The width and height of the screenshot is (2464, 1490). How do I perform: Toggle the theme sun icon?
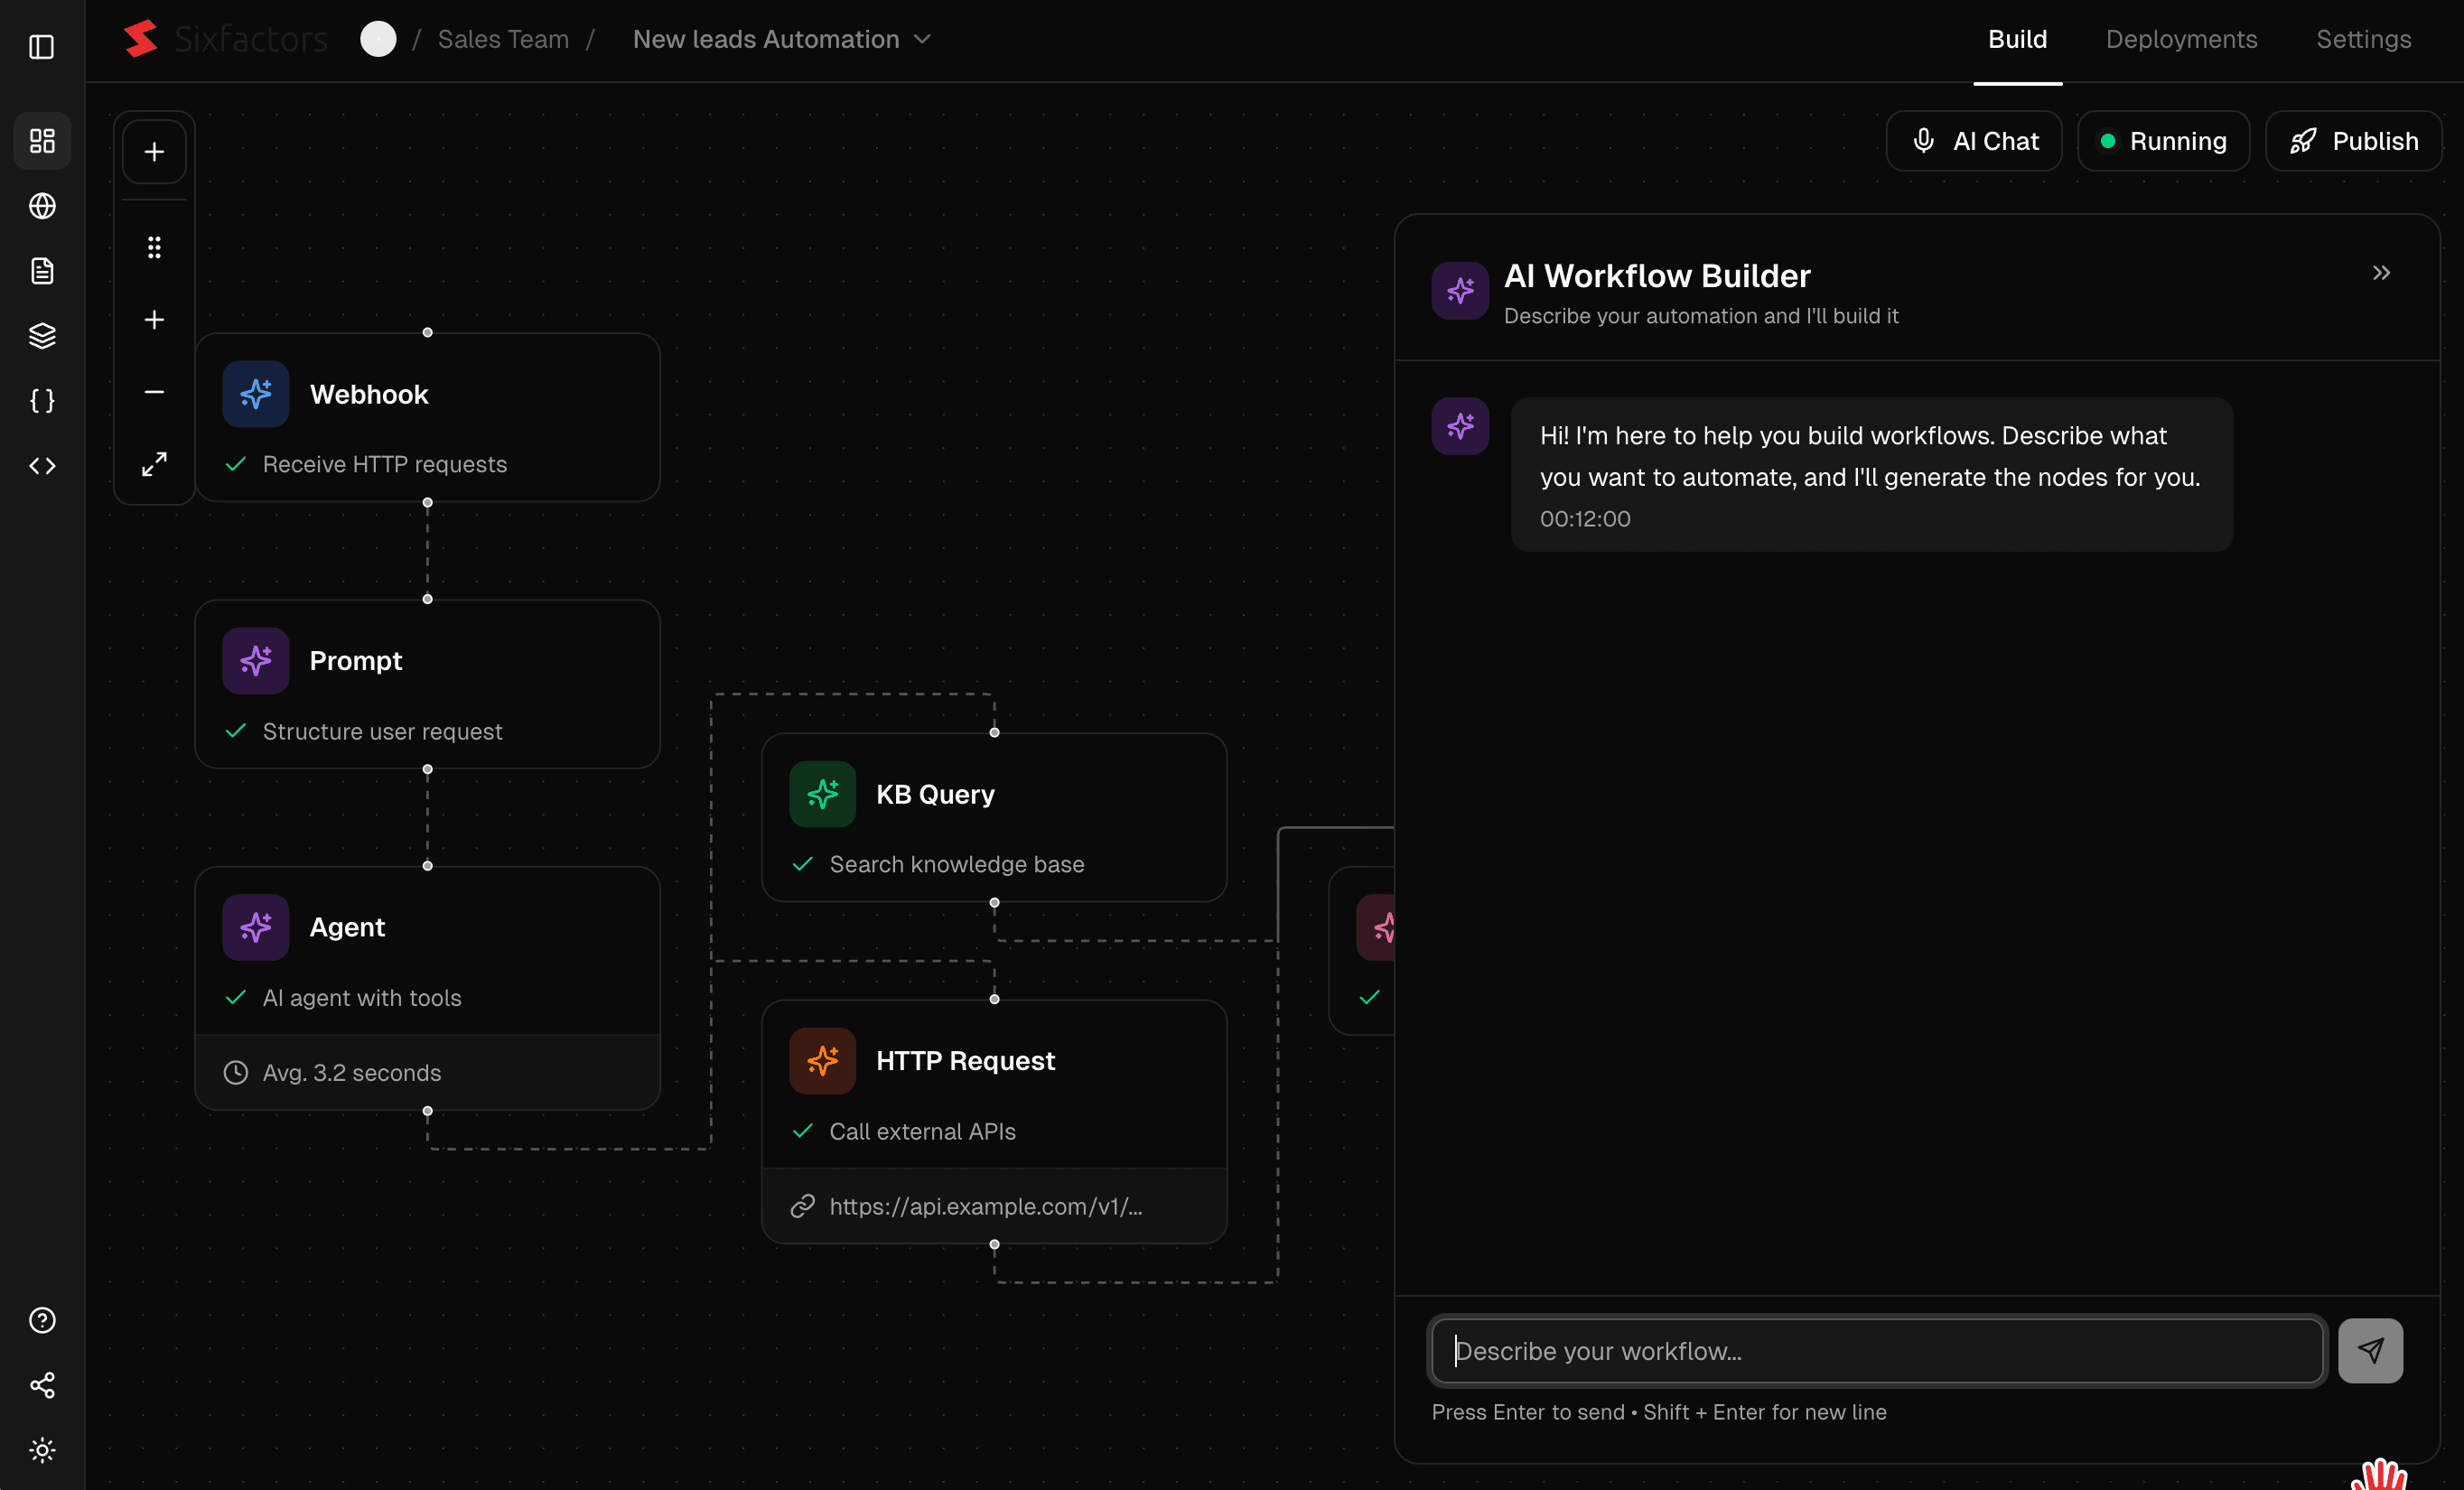[42, 1450]
